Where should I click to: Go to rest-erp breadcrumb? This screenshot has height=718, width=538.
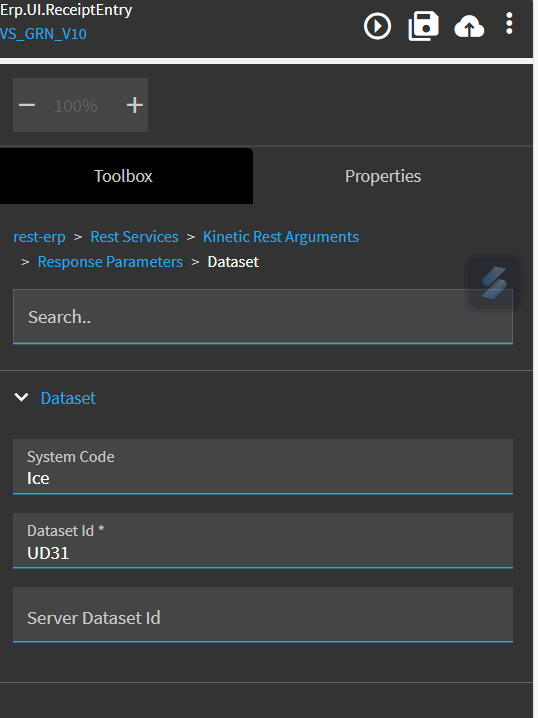coord(39,237)
